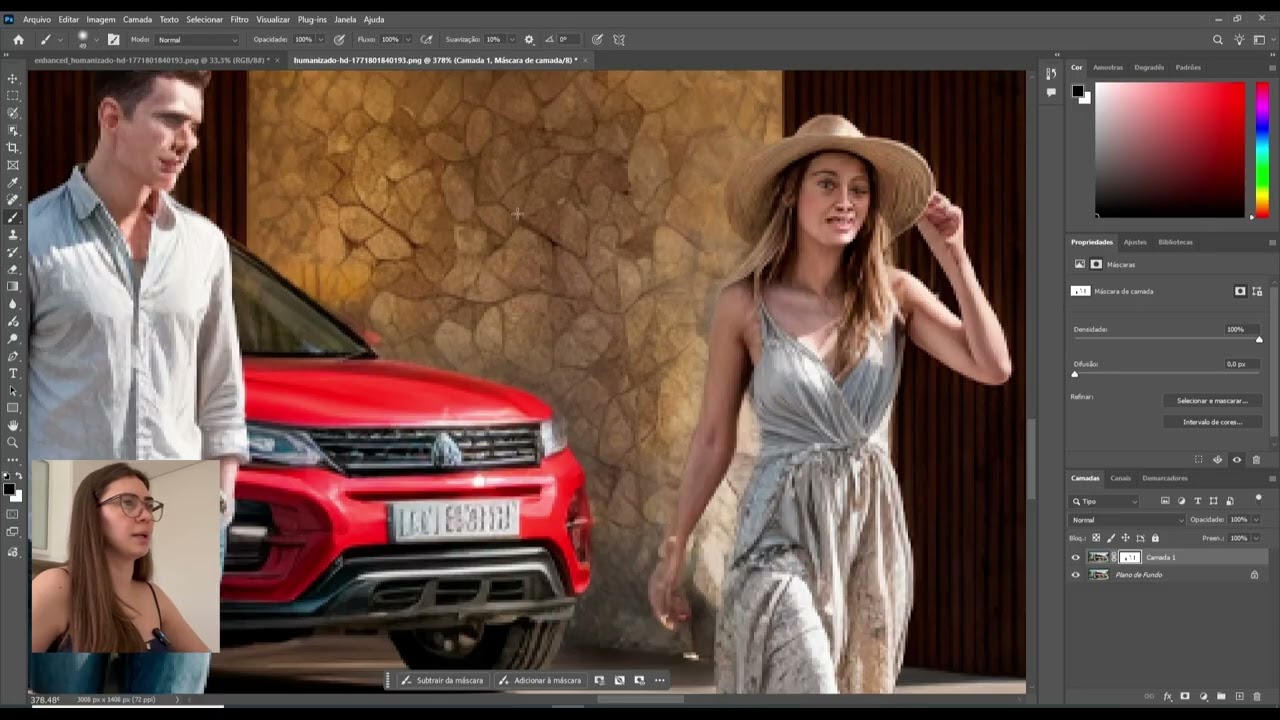Select the Zoom tool
This screenshot has height=720, width=1280.
pyautogui.click(x=13, y=442)
